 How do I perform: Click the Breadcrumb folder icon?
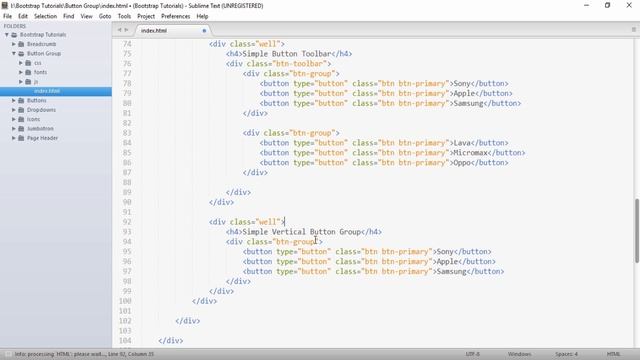(21, 44)
